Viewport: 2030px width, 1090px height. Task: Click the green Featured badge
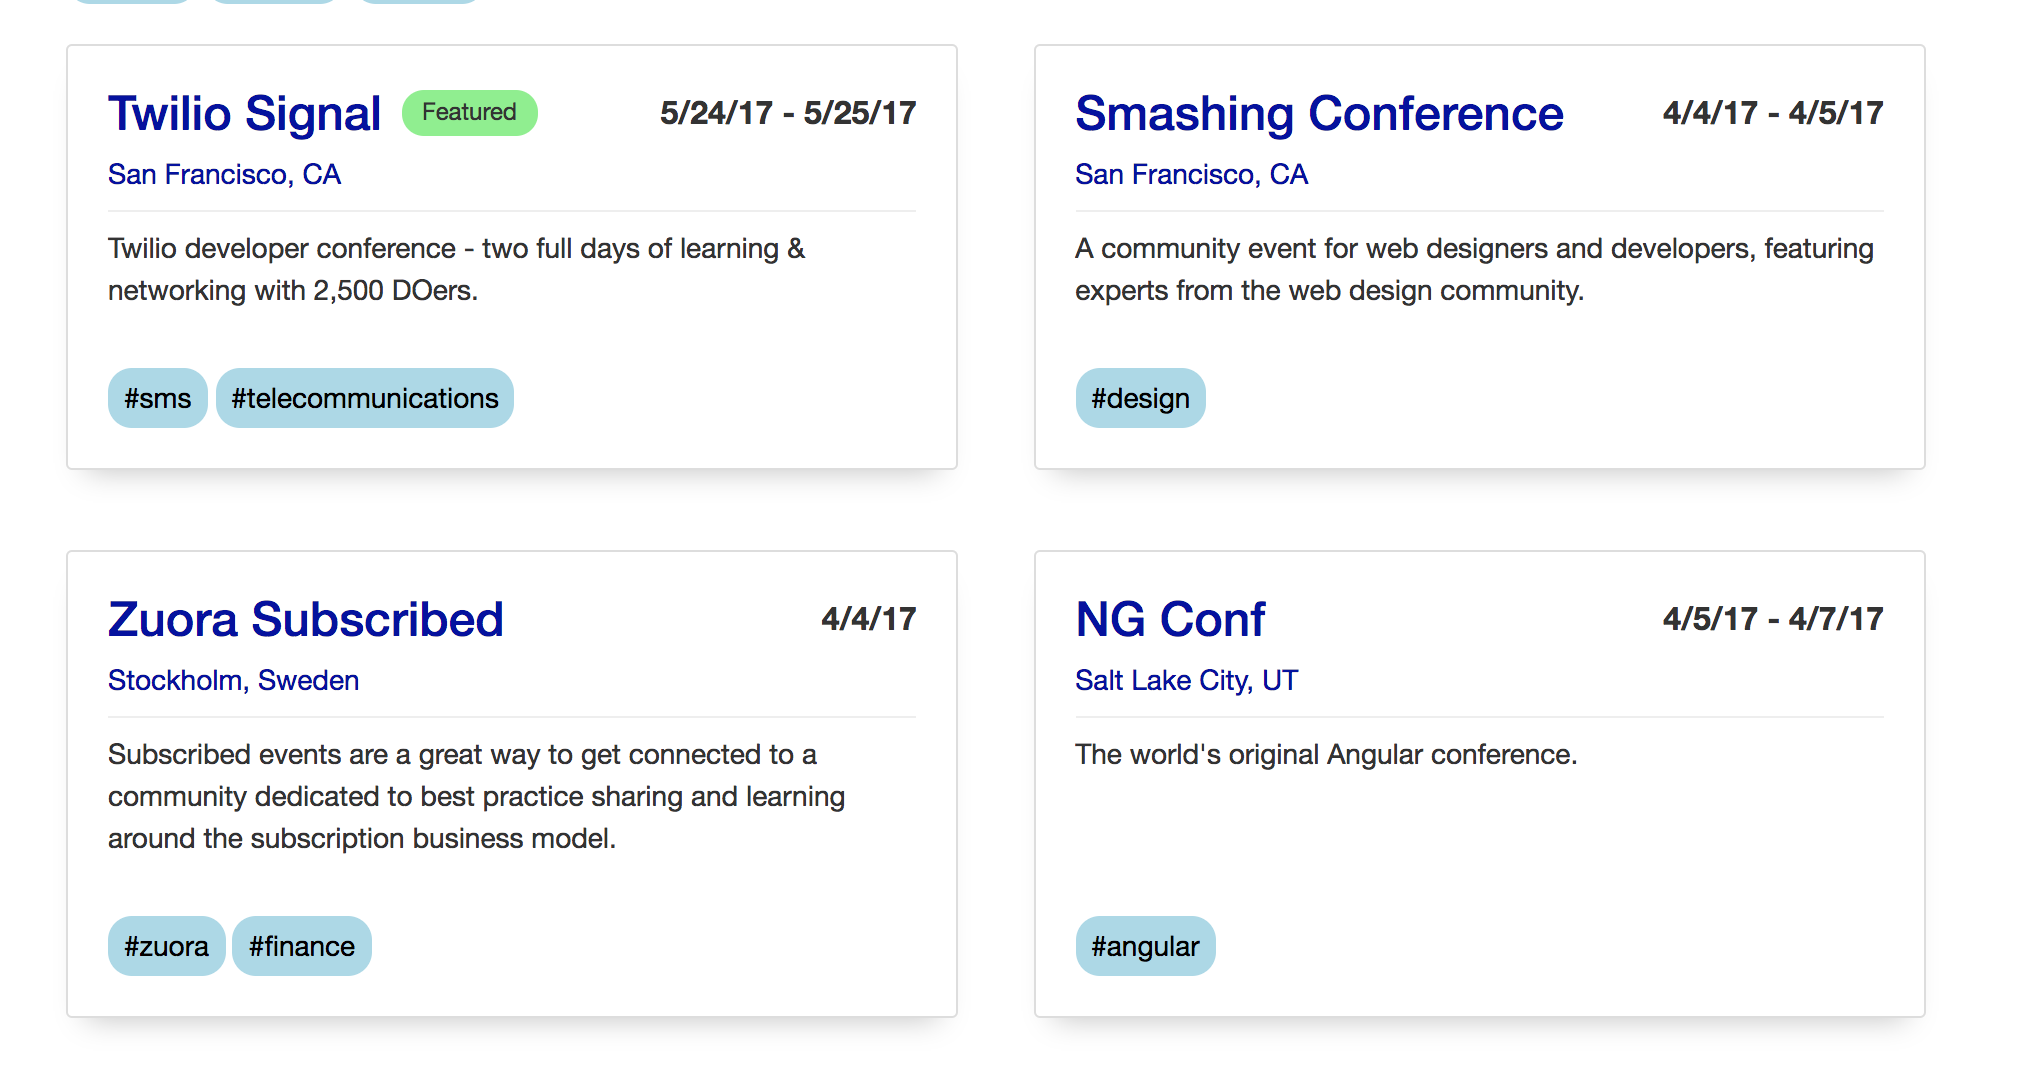pyautogui.click(x=469, y=112)
